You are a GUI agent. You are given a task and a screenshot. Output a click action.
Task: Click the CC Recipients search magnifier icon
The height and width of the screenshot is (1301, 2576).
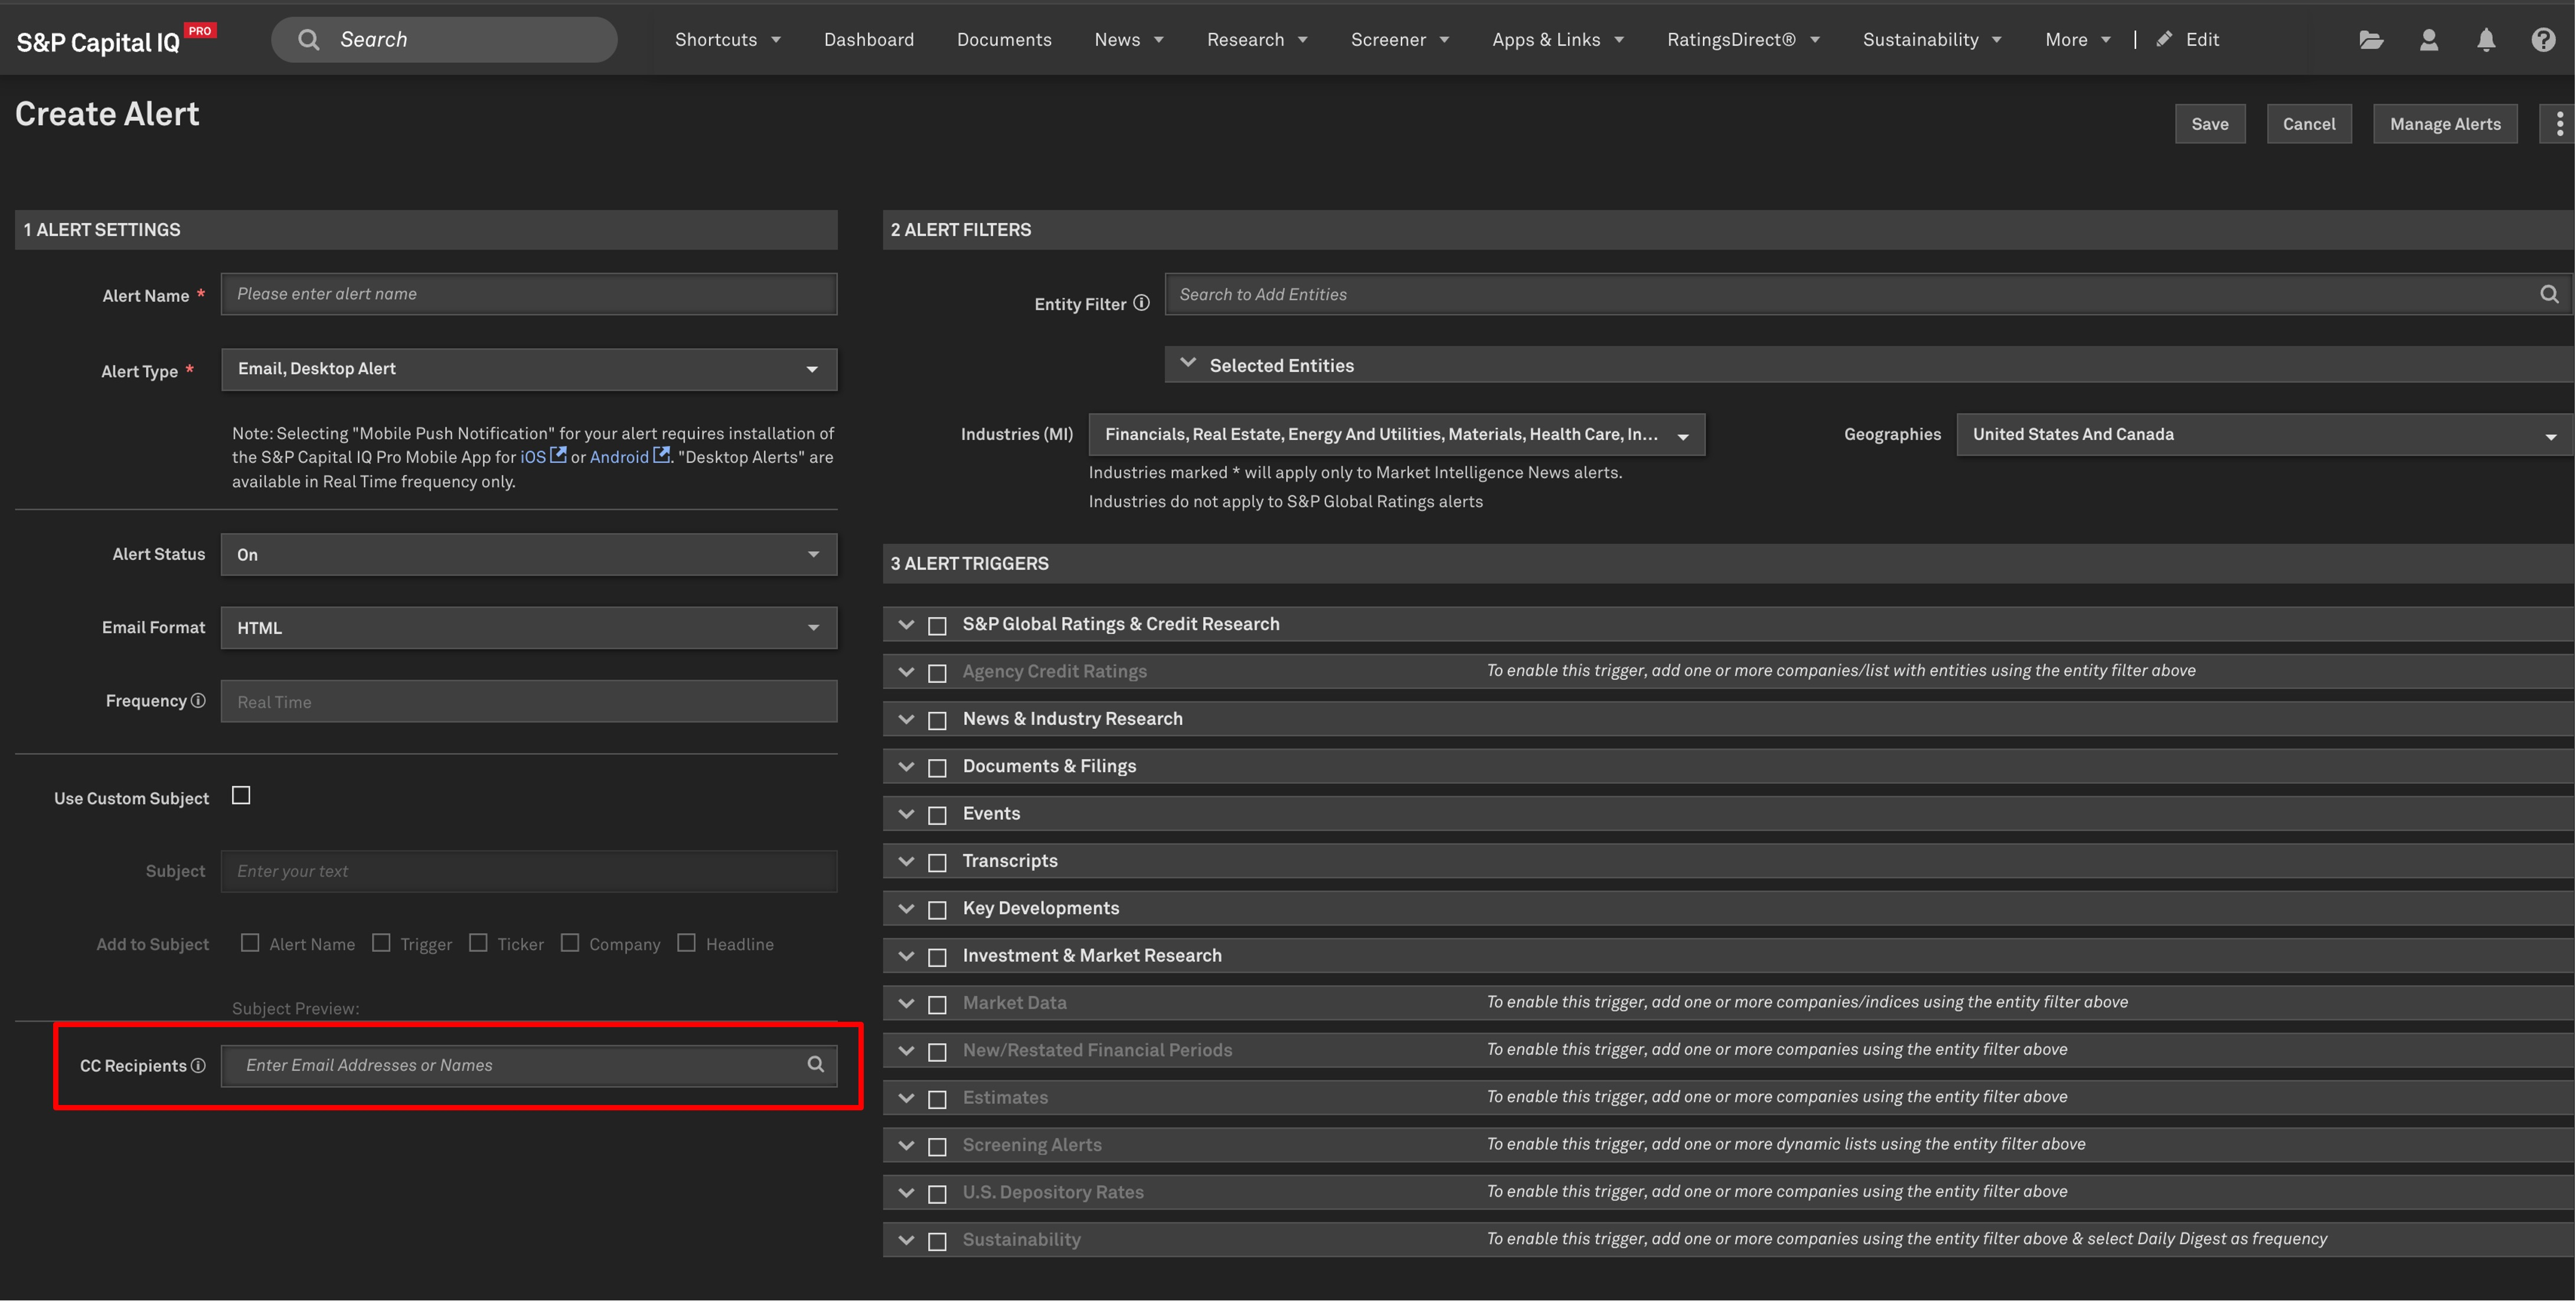(x=816, y=1064)
